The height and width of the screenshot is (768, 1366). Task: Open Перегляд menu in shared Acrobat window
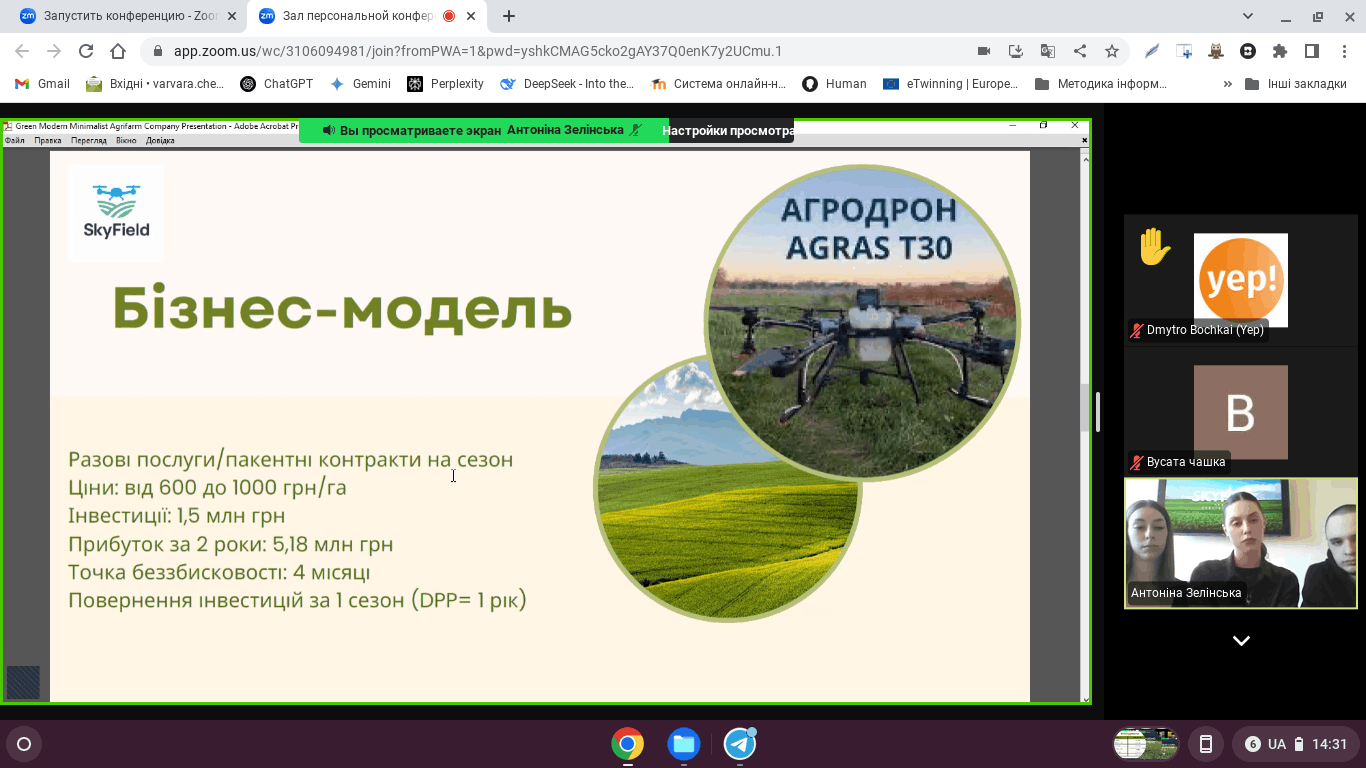coord(89,140)
